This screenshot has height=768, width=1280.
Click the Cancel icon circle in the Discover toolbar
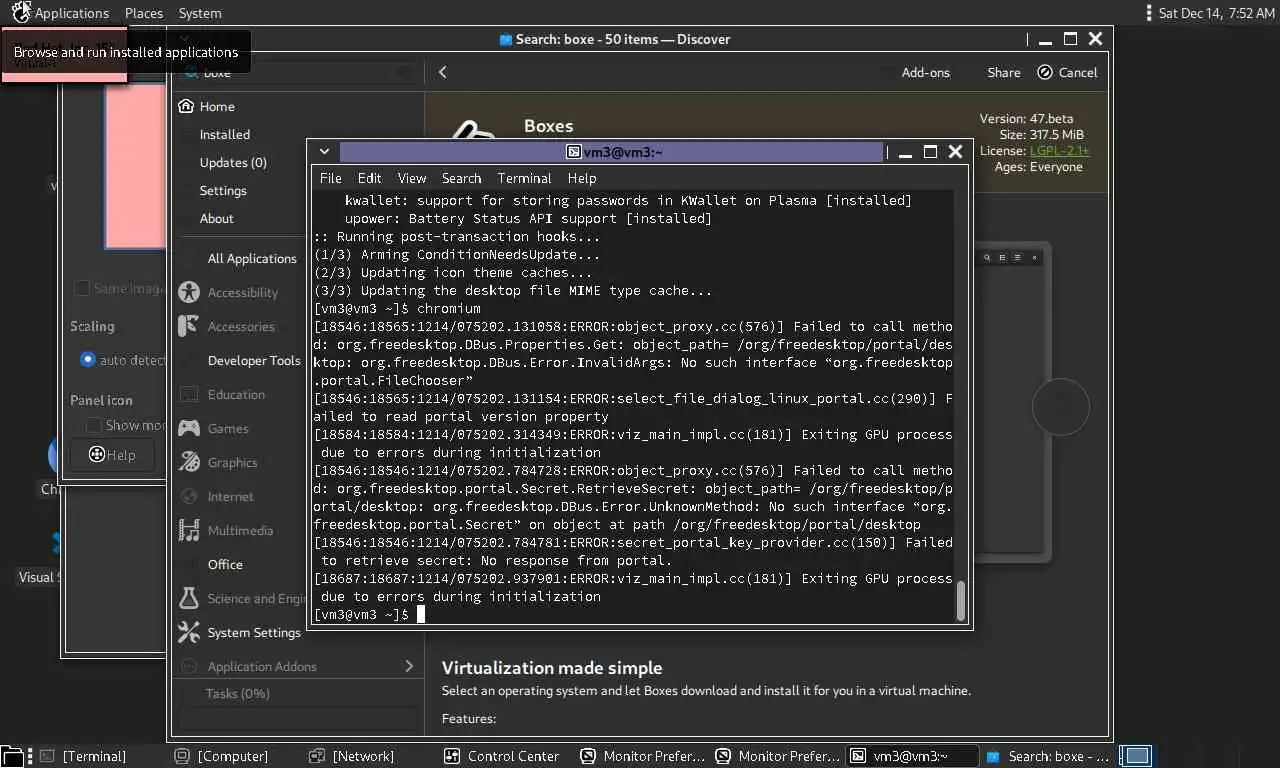tap(1045, 72)
